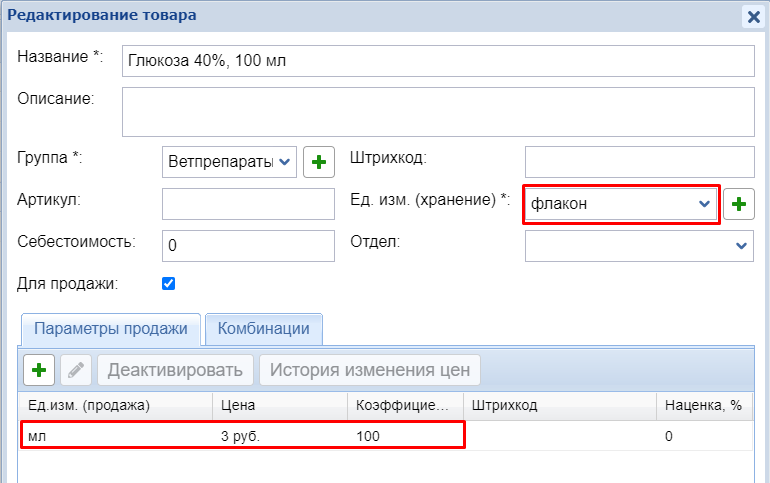This screenshot has width=770, height=483.
Task: Toggle the Для продажи checkbox
Action: (x=168, y=284)
